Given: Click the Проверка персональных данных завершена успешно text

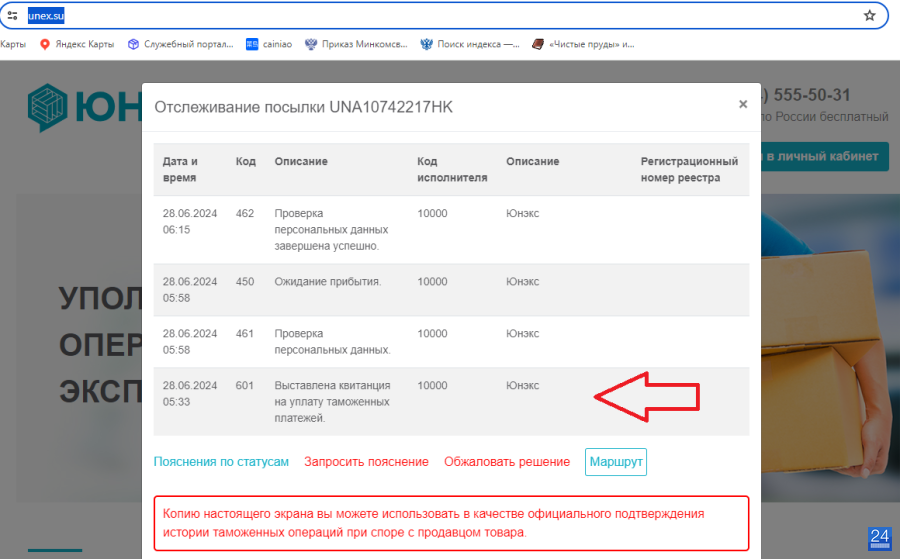Looking at the screenshot, I should (331, 230).
